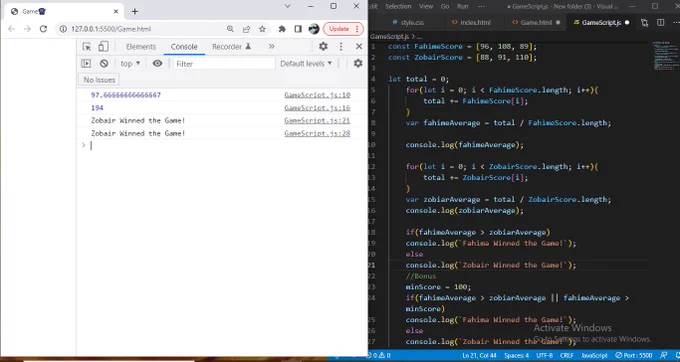Select the 194 console output
The image size is (680, 362).
pos(97,108)
